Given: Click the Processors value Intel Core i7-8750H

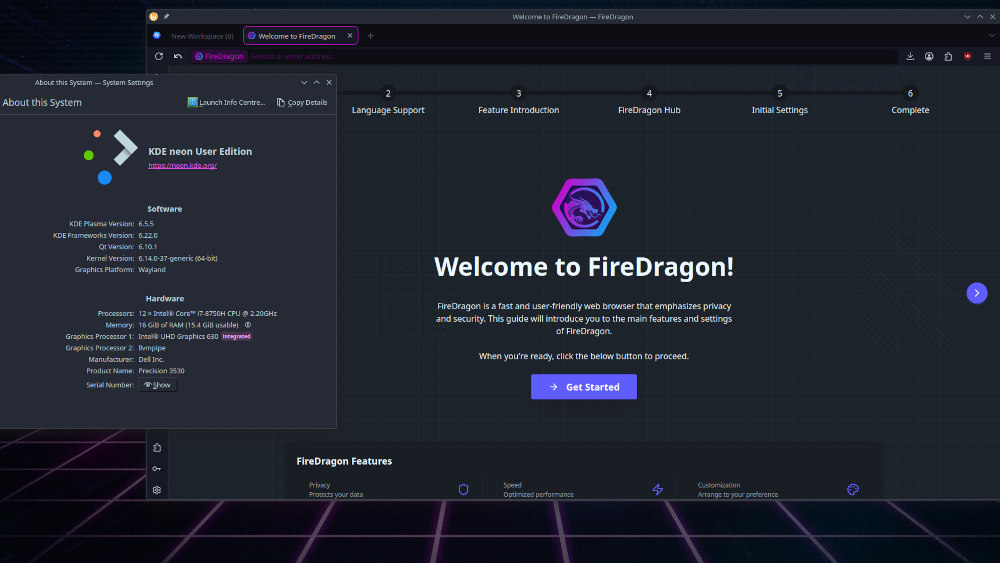Looking at the screenshot, I should tap(207, 313).
